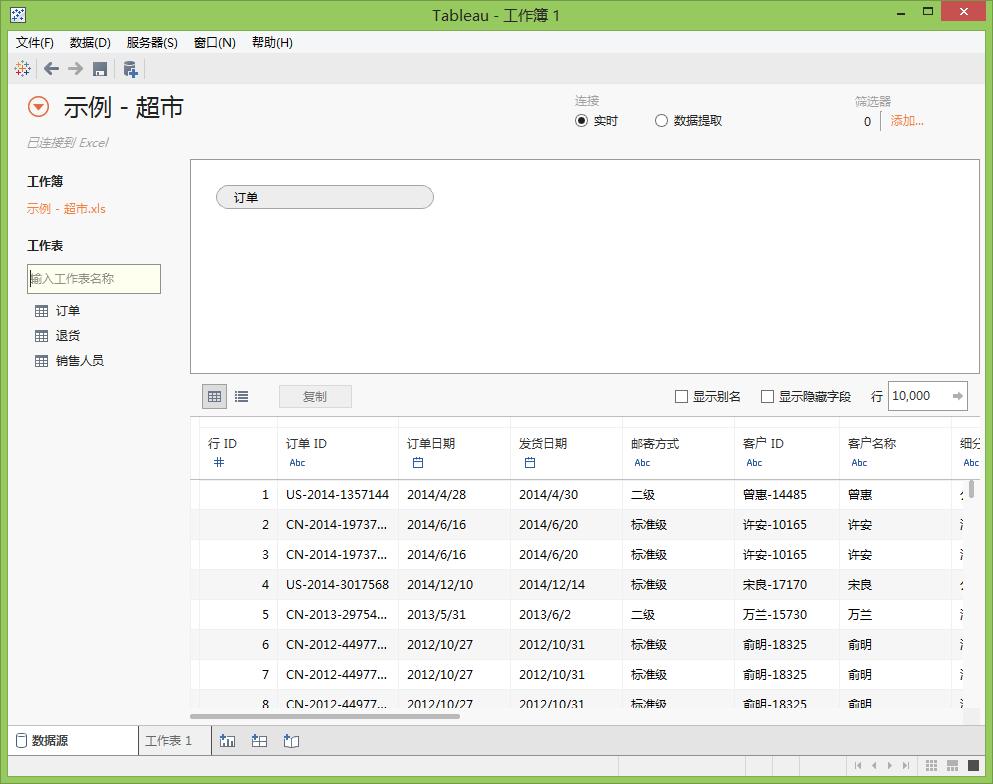Change data type of 订单日期 column
Screen dimensions: 993x784
(418, 463)
